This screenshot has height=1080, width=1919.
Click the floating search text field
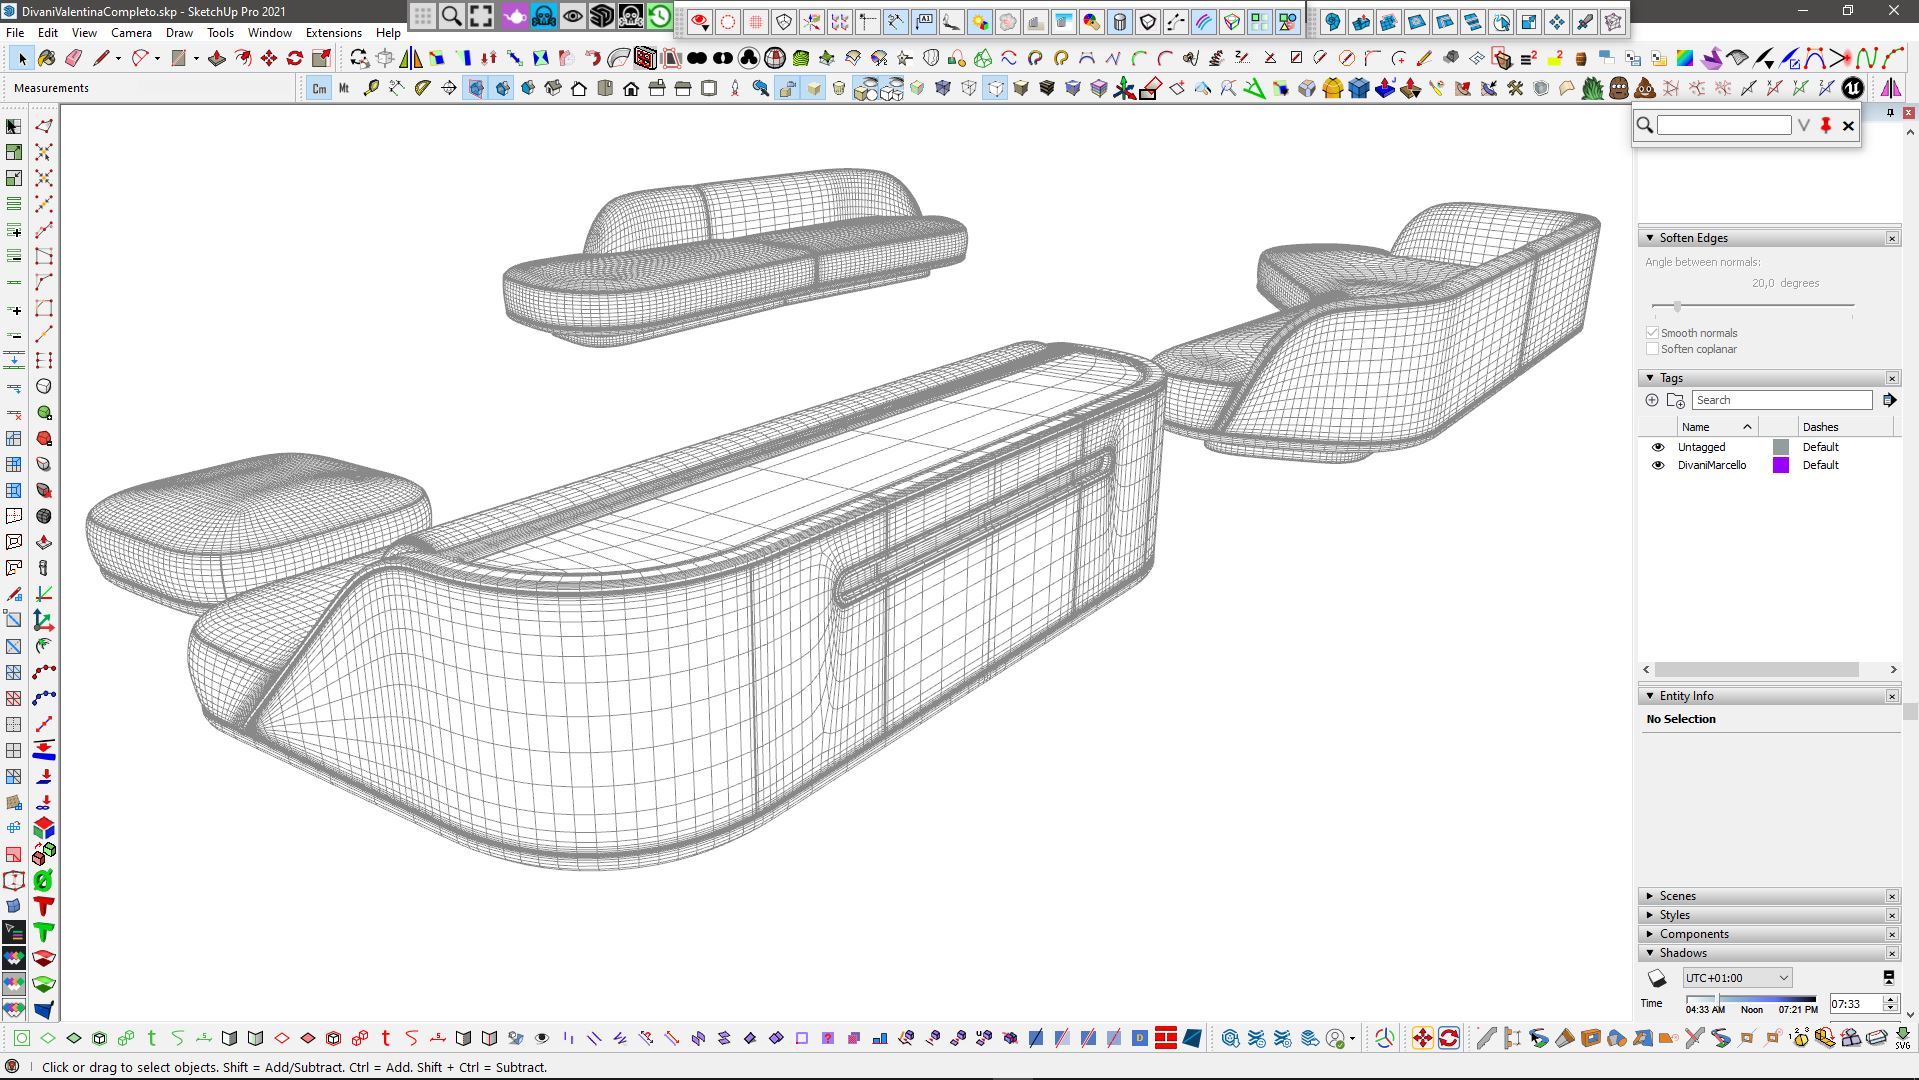1724,125
